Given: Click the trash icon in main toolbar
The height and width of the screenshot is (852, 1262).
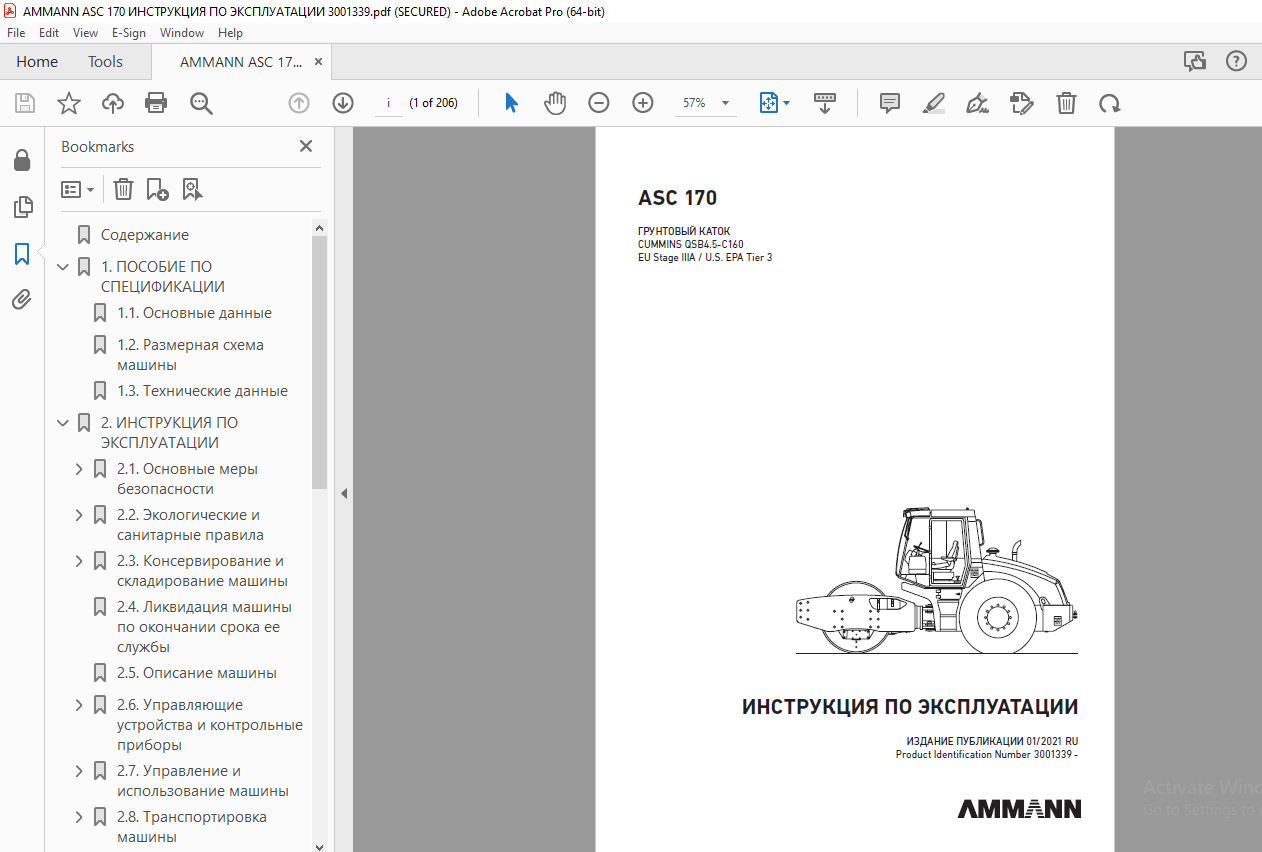Looking at the screenshot, I should 1067,103.
